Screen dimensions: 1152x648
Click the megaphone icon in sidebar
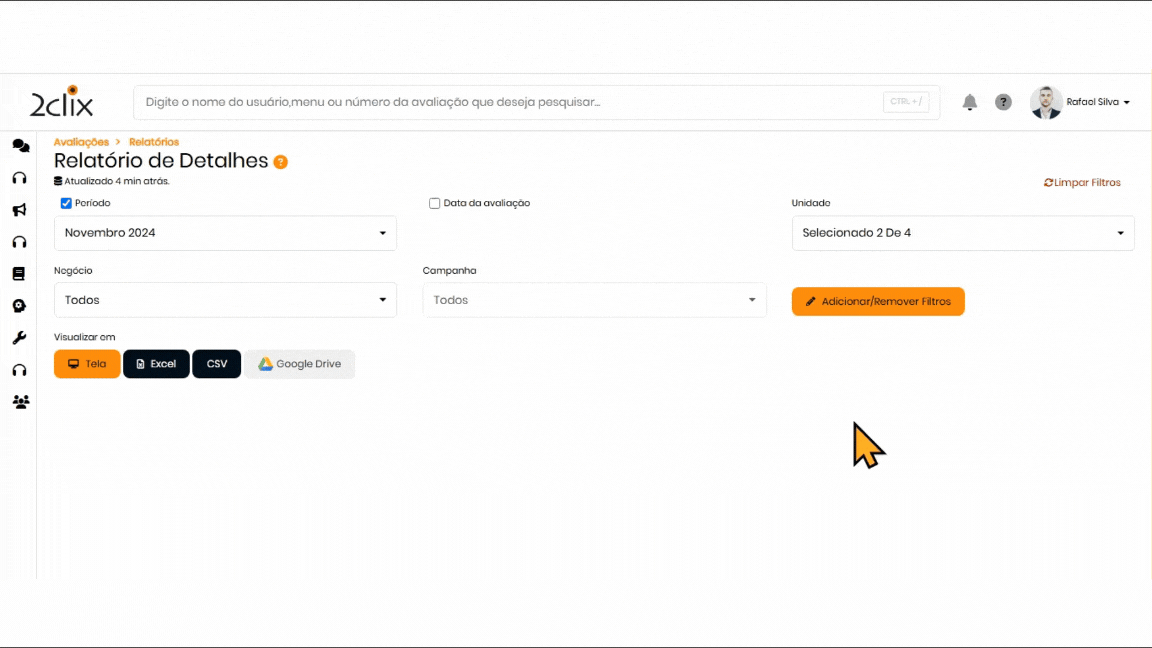19,210
